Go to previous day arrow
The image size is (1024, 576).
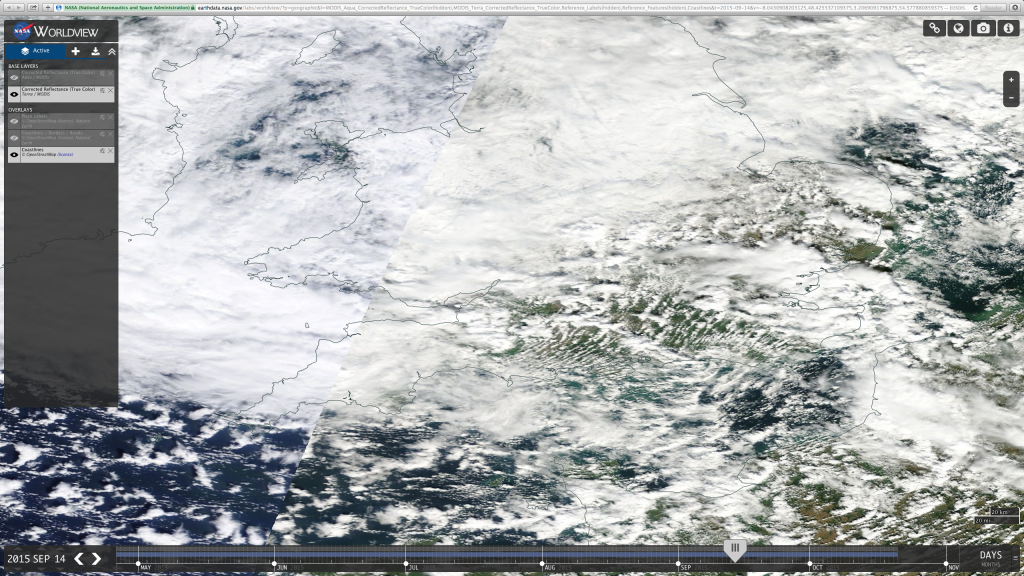pos(79,558)
